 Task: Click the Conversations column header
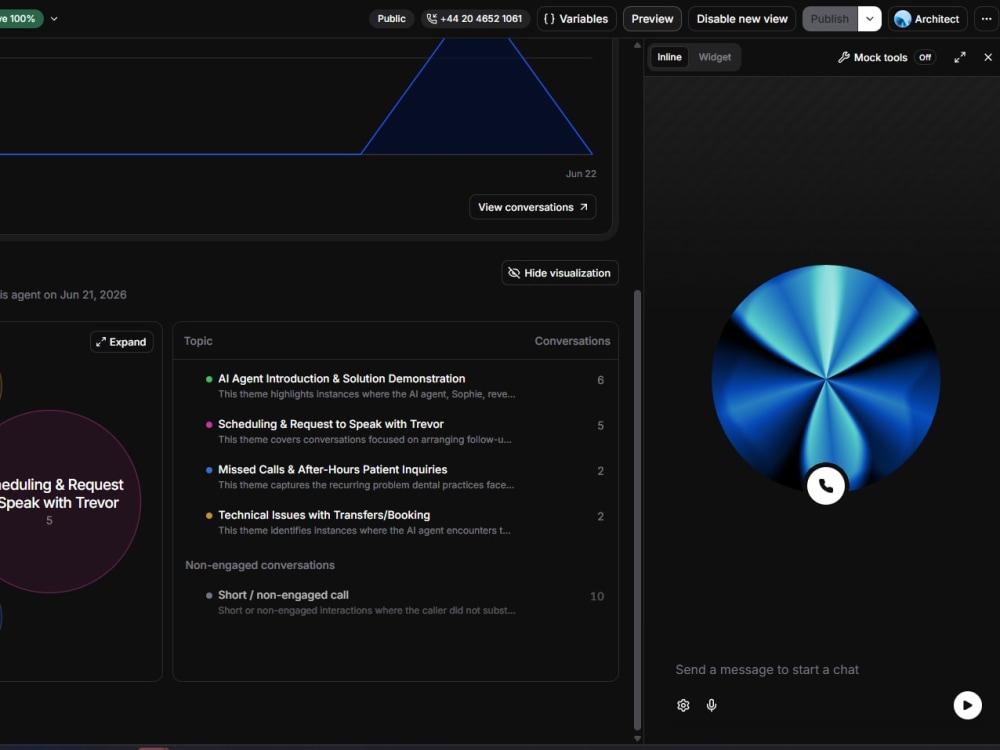tap(572, 341)
